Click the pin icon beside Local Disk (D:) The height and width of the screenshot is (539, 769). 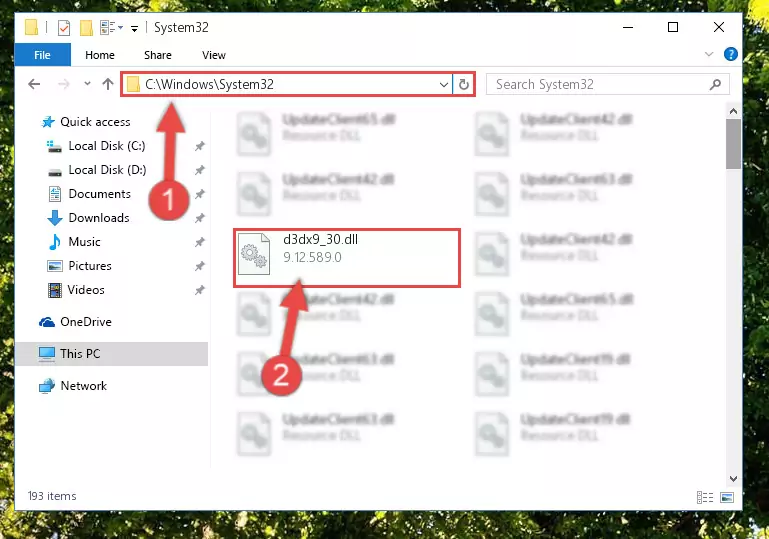[200, 170]
